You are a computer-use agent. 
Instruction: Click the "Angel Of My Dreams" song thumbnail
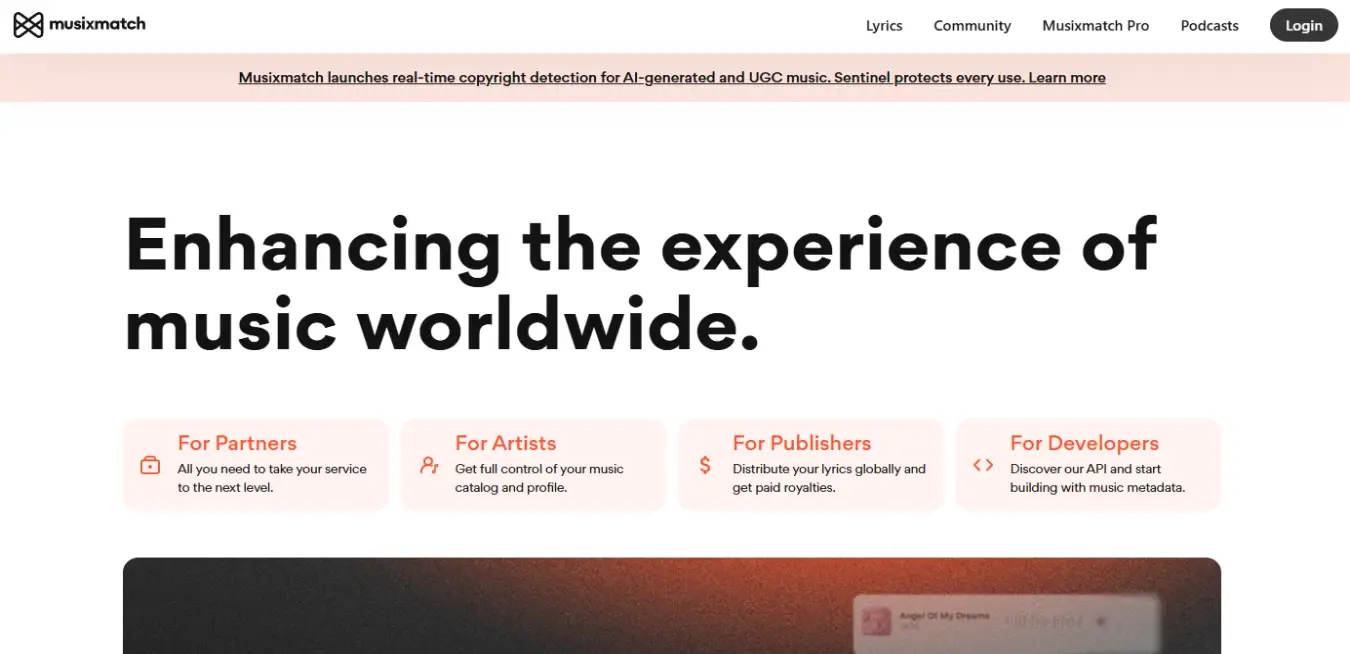(x=877, y=622)
